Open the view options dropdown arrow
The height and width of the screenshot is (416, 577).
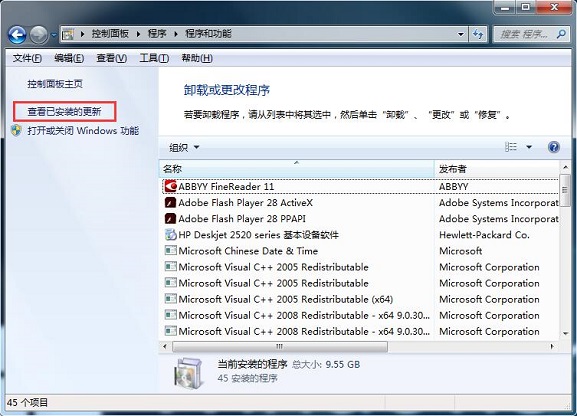coord(529,147)
